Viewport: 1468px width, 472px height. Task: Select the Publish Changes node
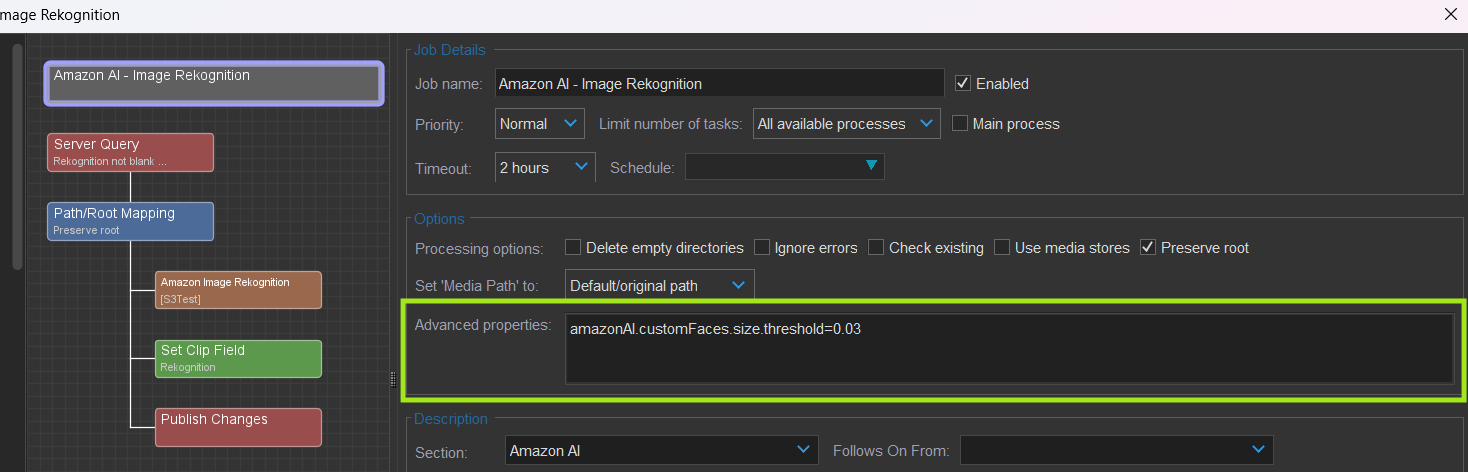click(238, 427)
